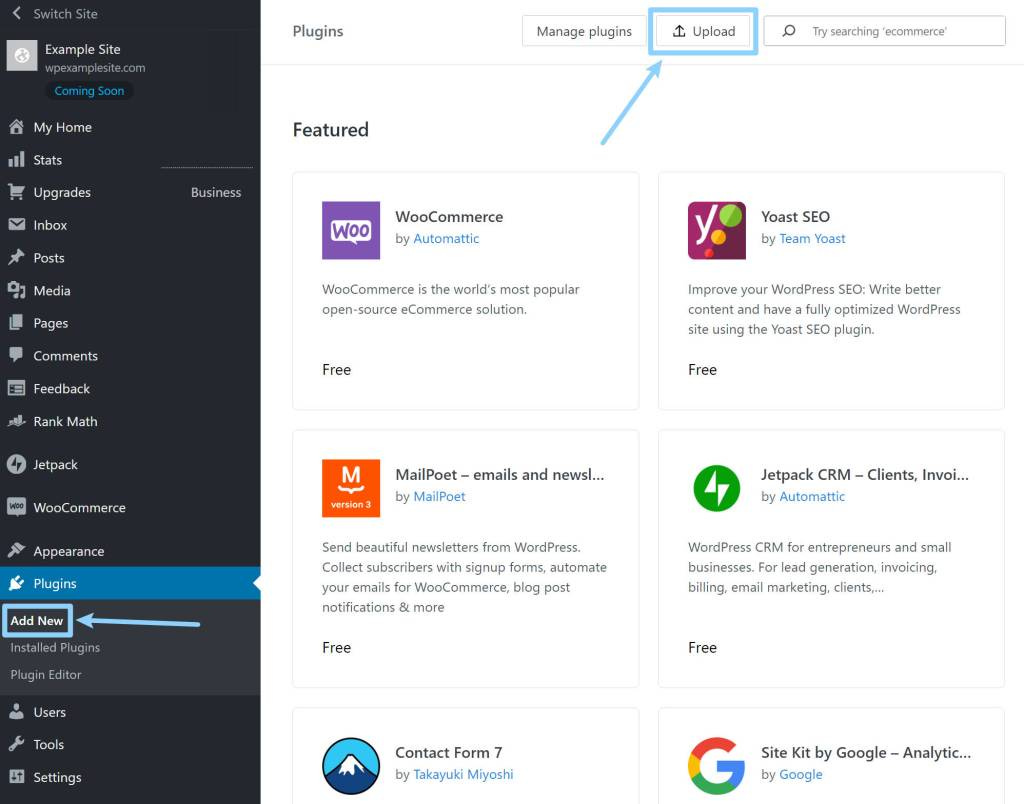Screen dimensions: 1024x804
Task: Click the Business plan label
Action: tap(216, 192)
